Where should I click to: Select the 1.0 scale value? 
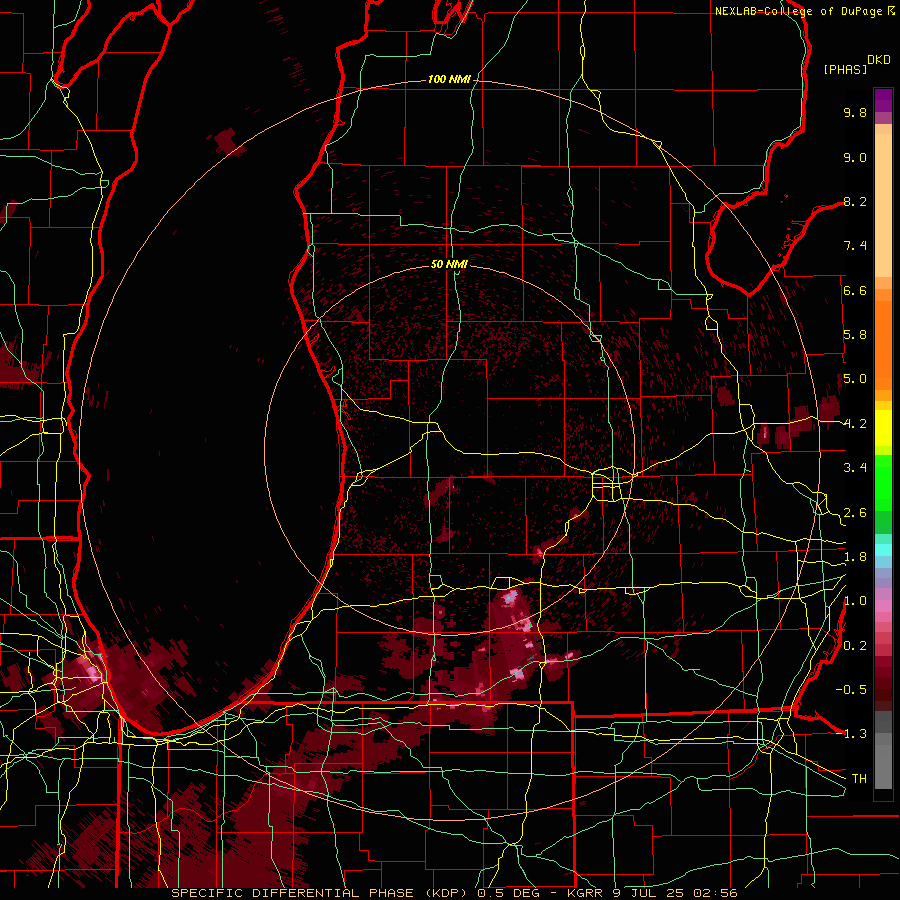855,602
